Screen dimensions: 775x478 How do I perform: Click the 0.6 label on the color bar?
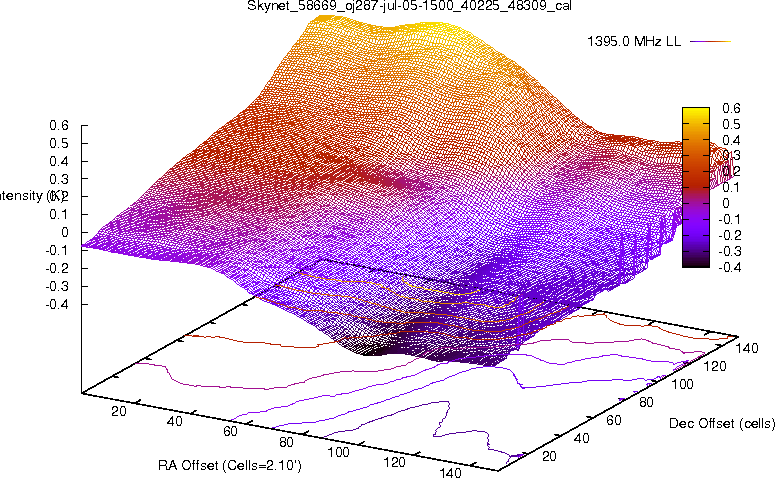732,108
